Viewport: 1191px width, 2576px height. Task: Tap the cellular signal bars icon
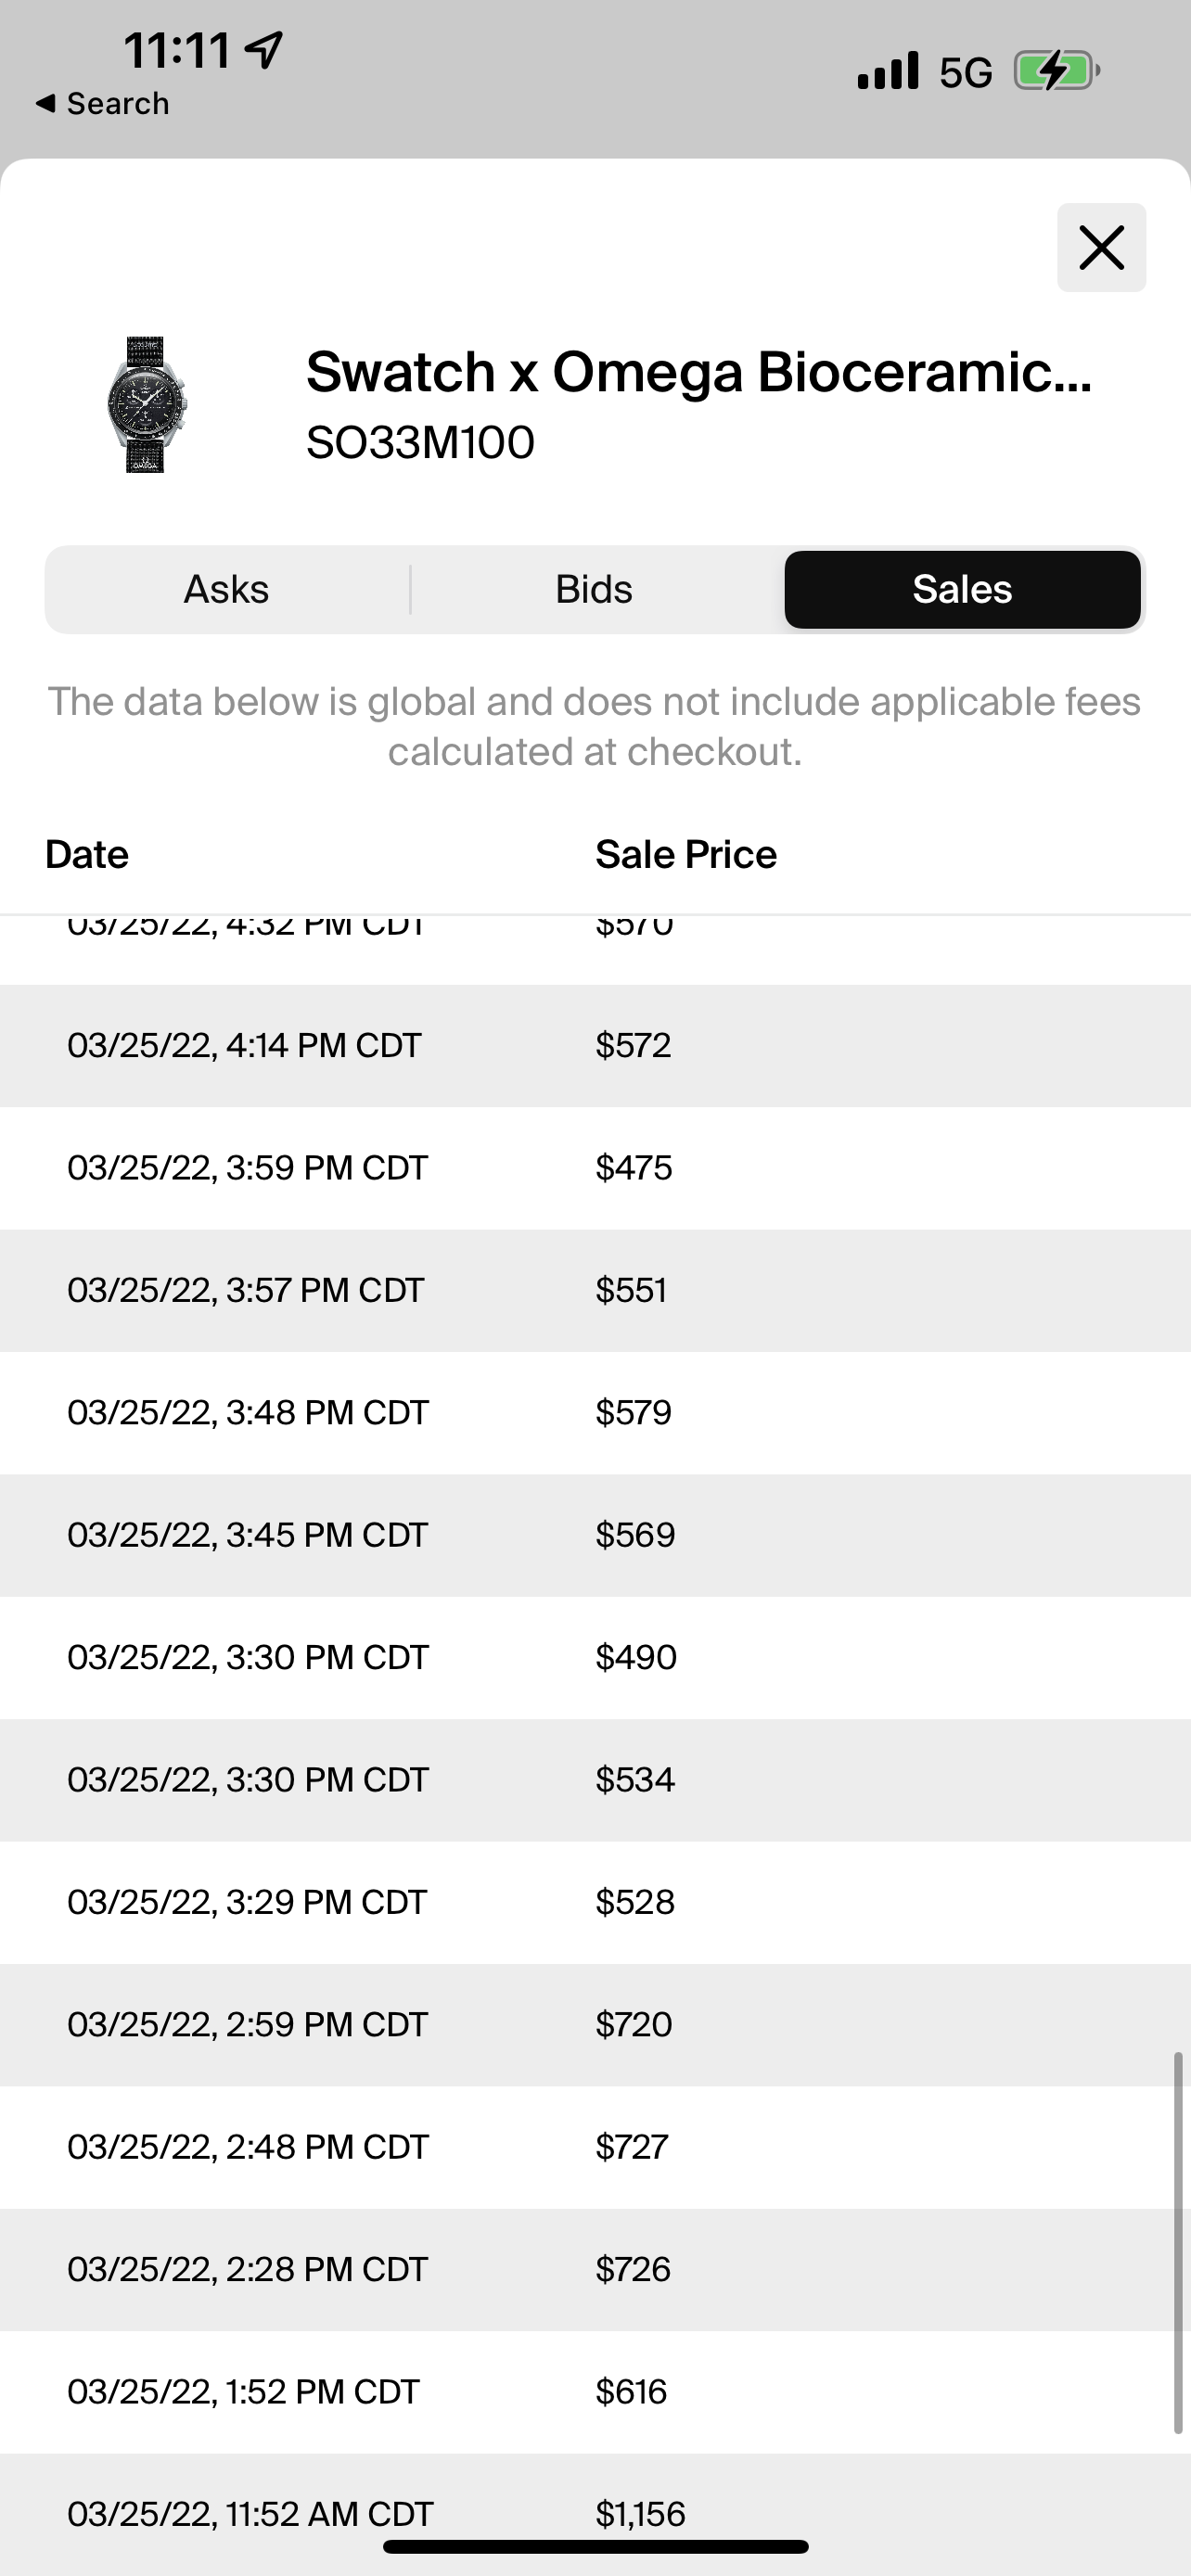[x=887, y=71]
